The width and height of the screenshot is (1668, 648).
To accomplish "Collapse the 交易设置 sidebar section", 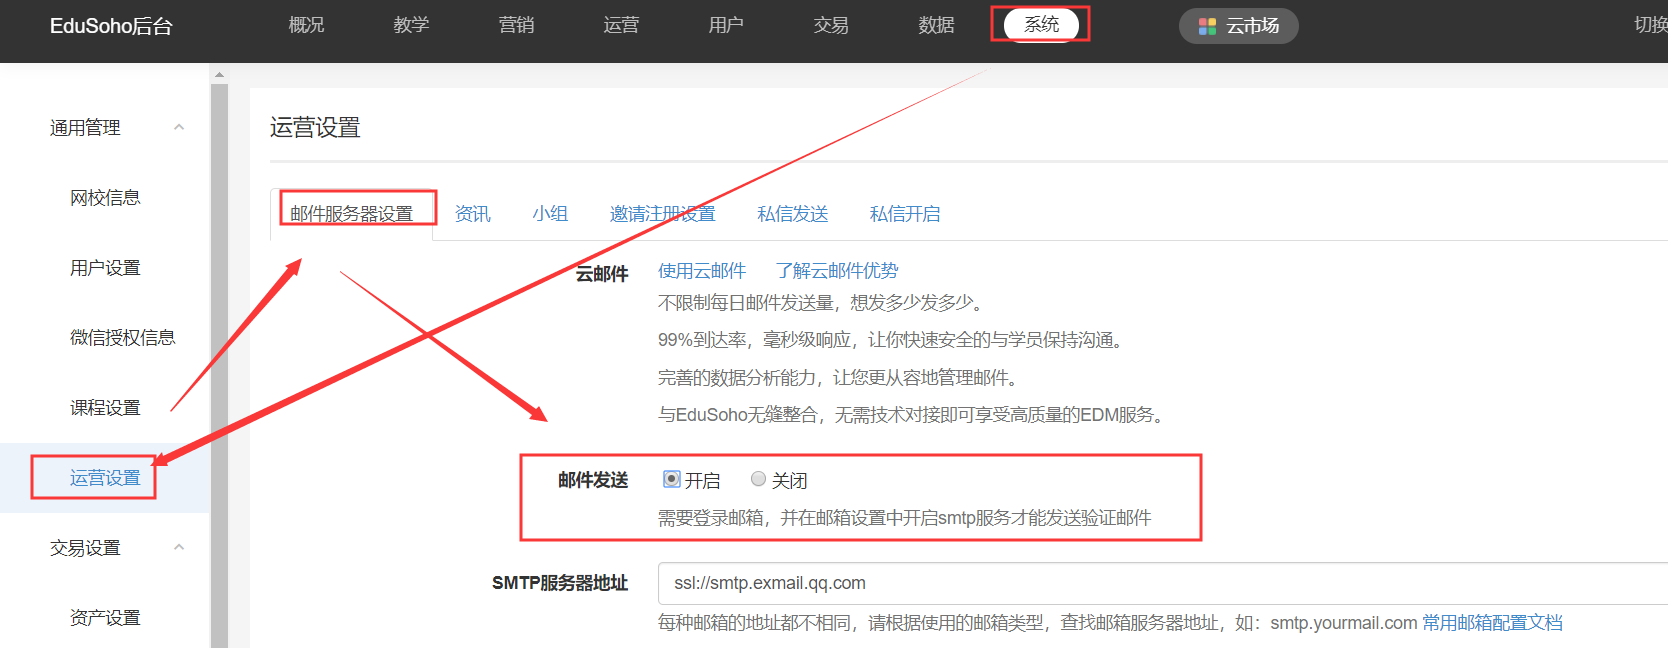I will pos(179,547).
